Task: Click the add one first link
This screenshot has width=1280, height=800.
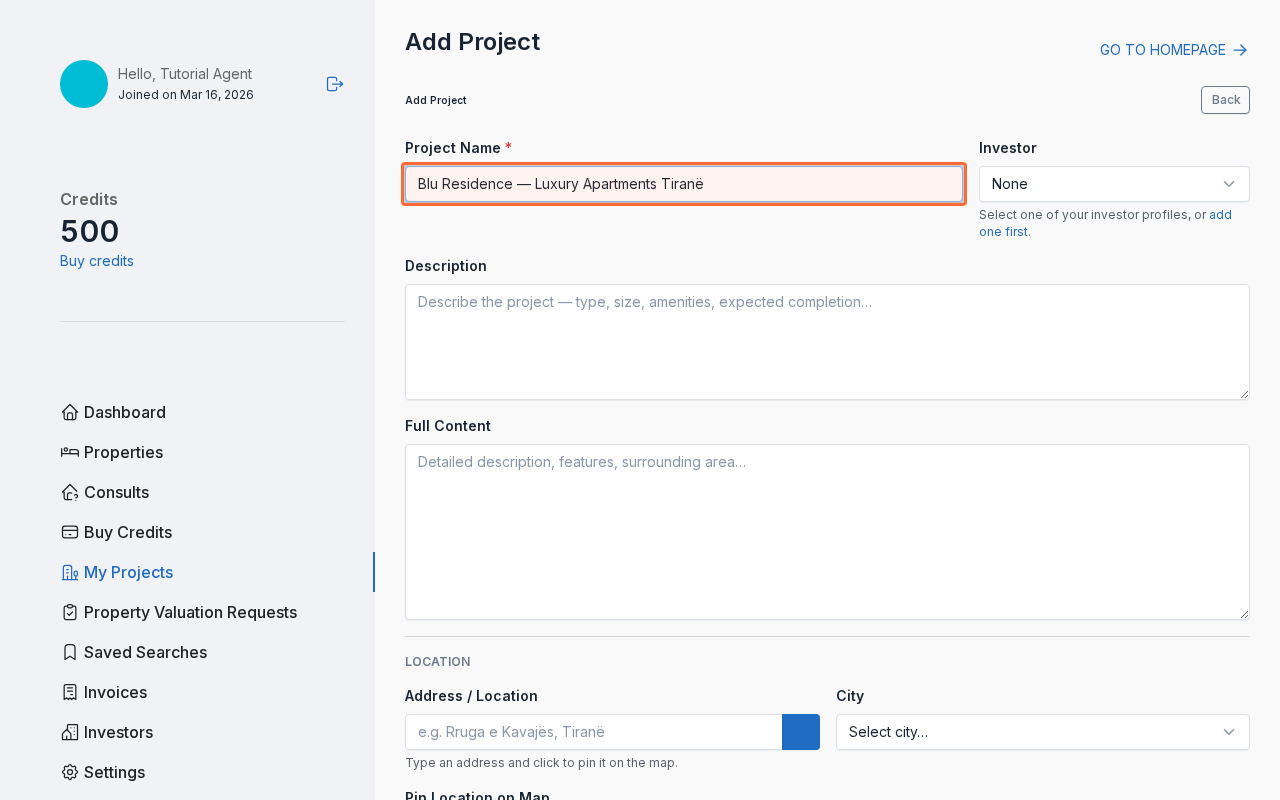Action: pos(1220,214)
